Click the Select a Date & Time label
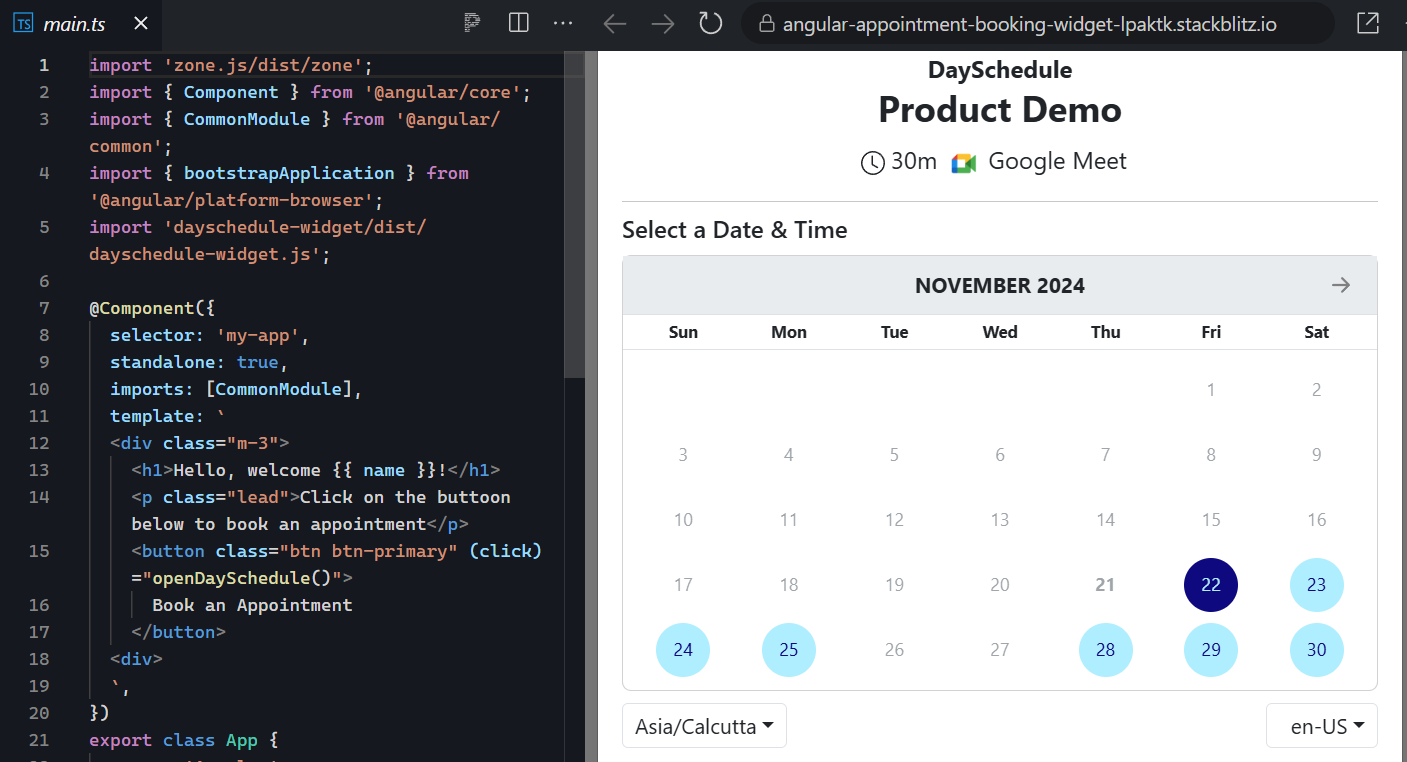 735,230
